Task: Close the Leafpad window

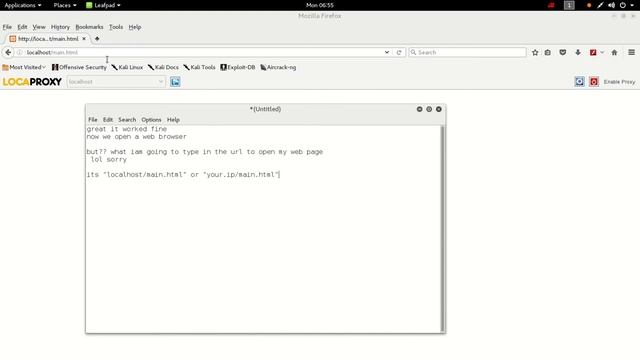Action: [439, 109]
